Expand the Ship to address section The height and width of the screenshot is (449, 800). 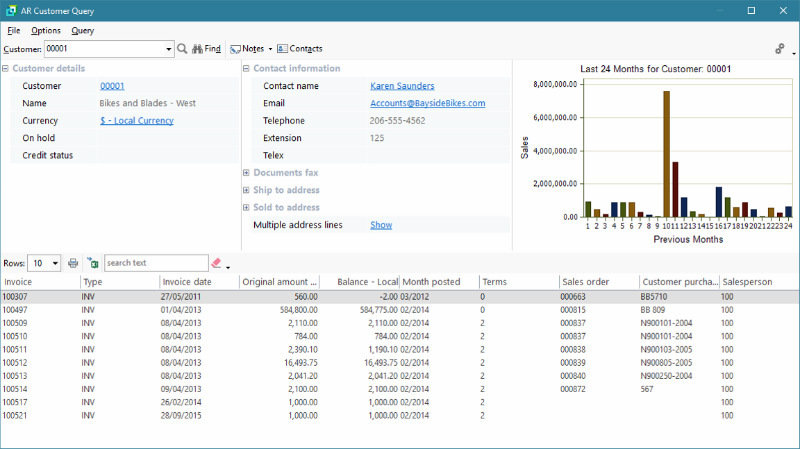tap(246, 190)
